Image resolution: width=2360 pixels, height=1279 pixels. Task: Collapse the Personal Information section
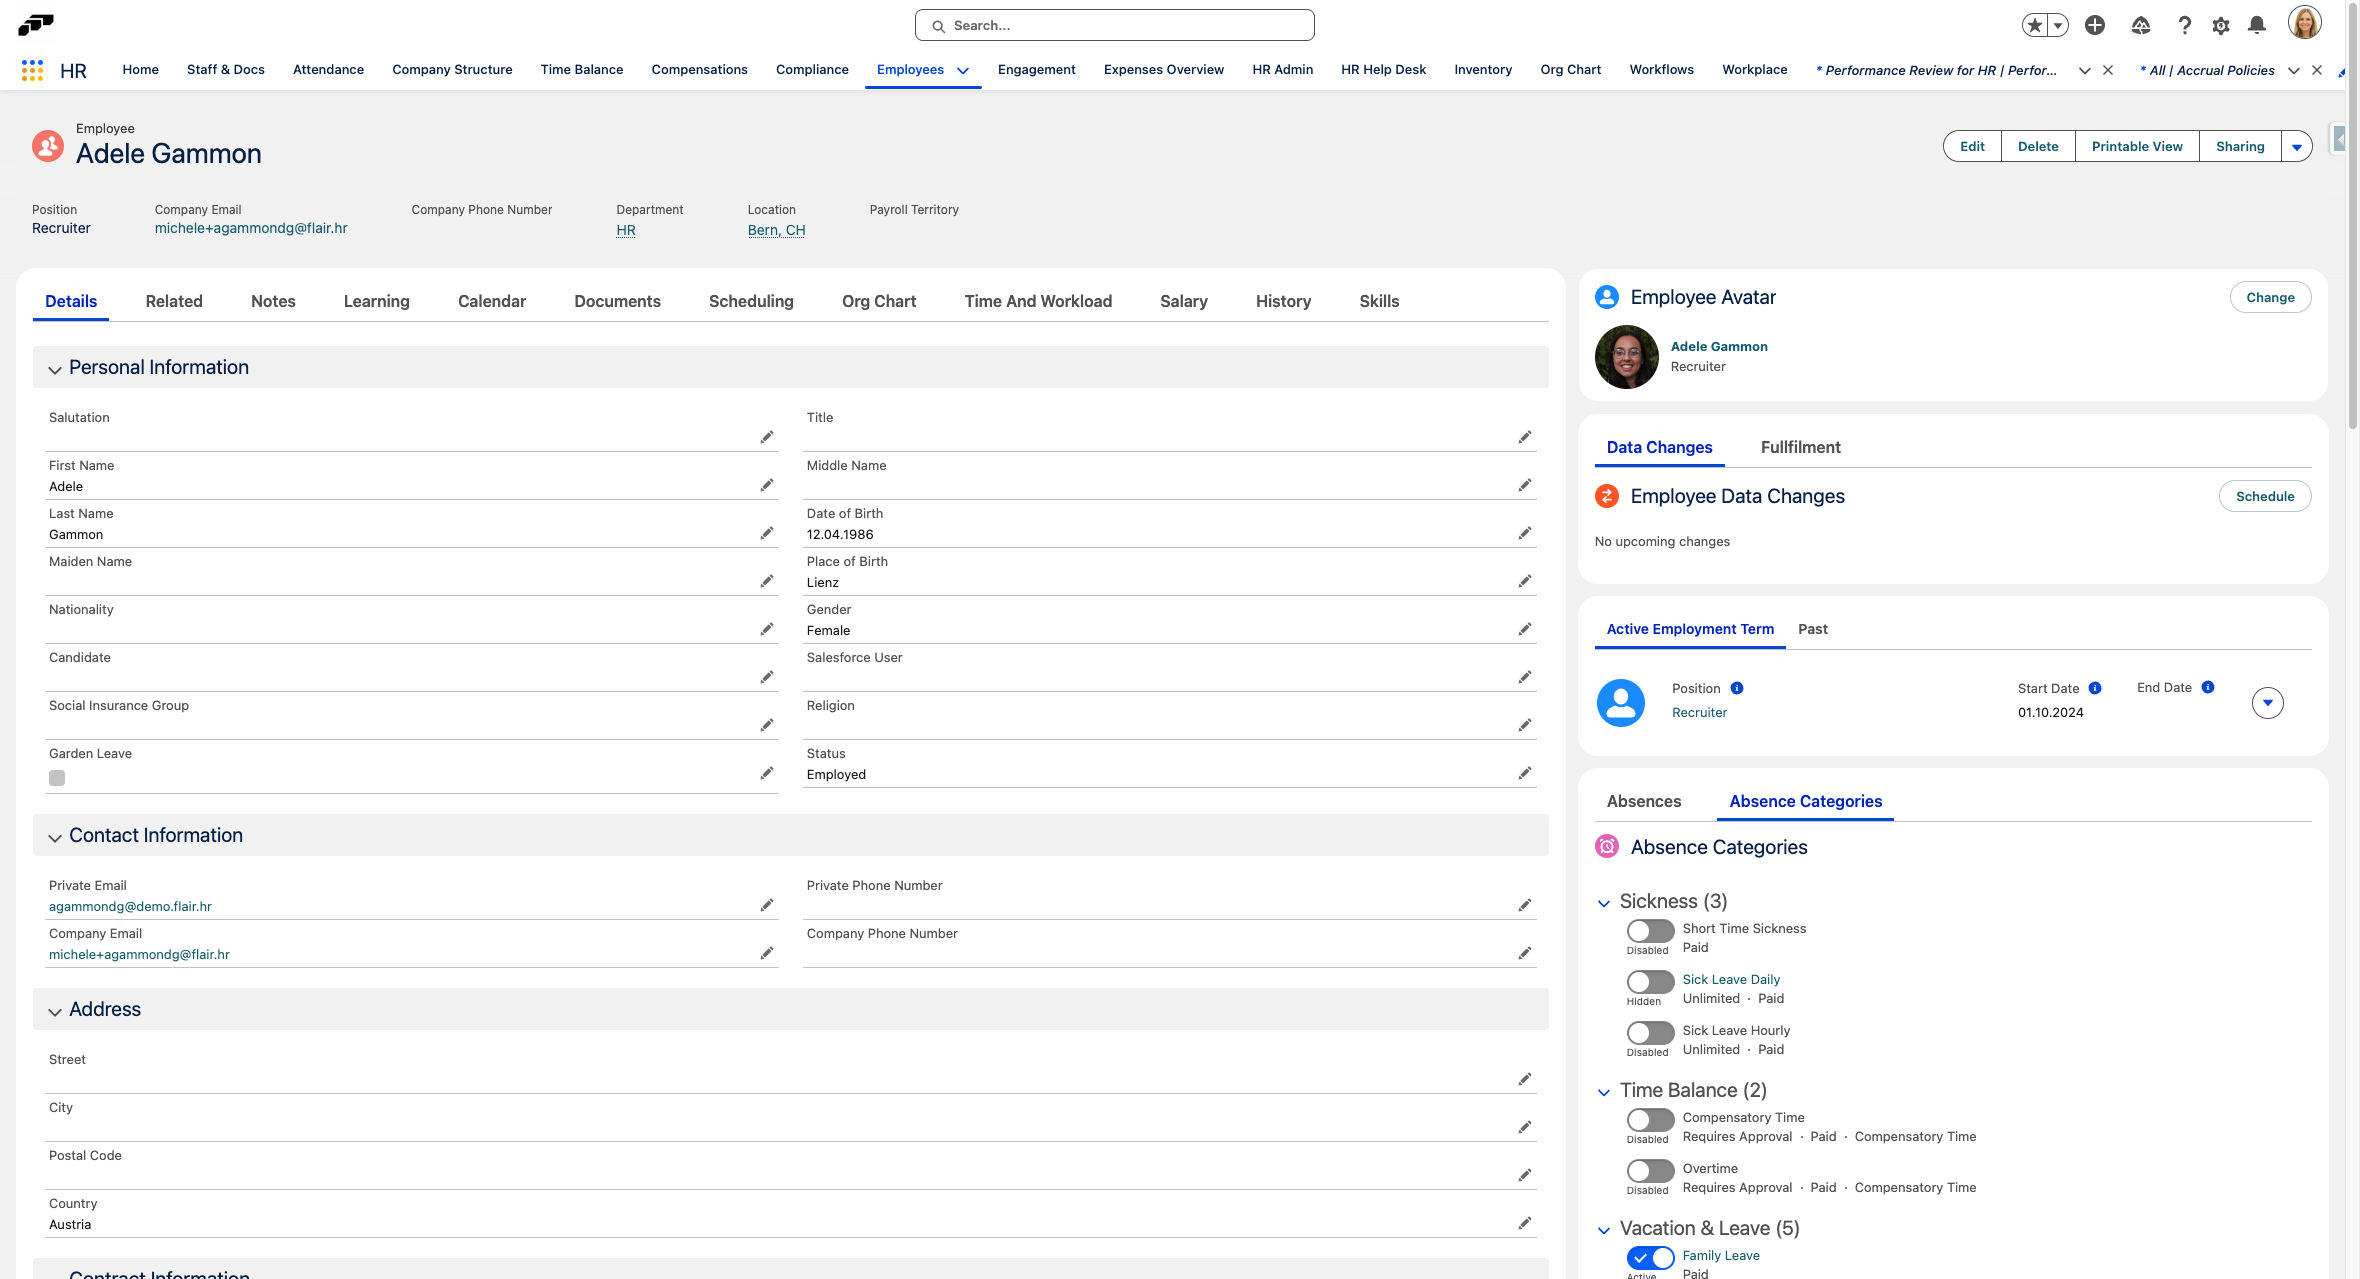(x=55, y=369)
